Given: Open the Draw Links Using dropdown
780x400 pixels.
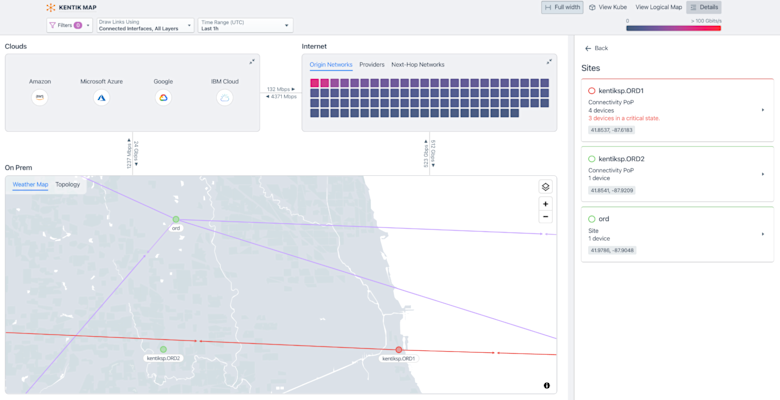Looking at the screenshot, I should click(145, 25).
